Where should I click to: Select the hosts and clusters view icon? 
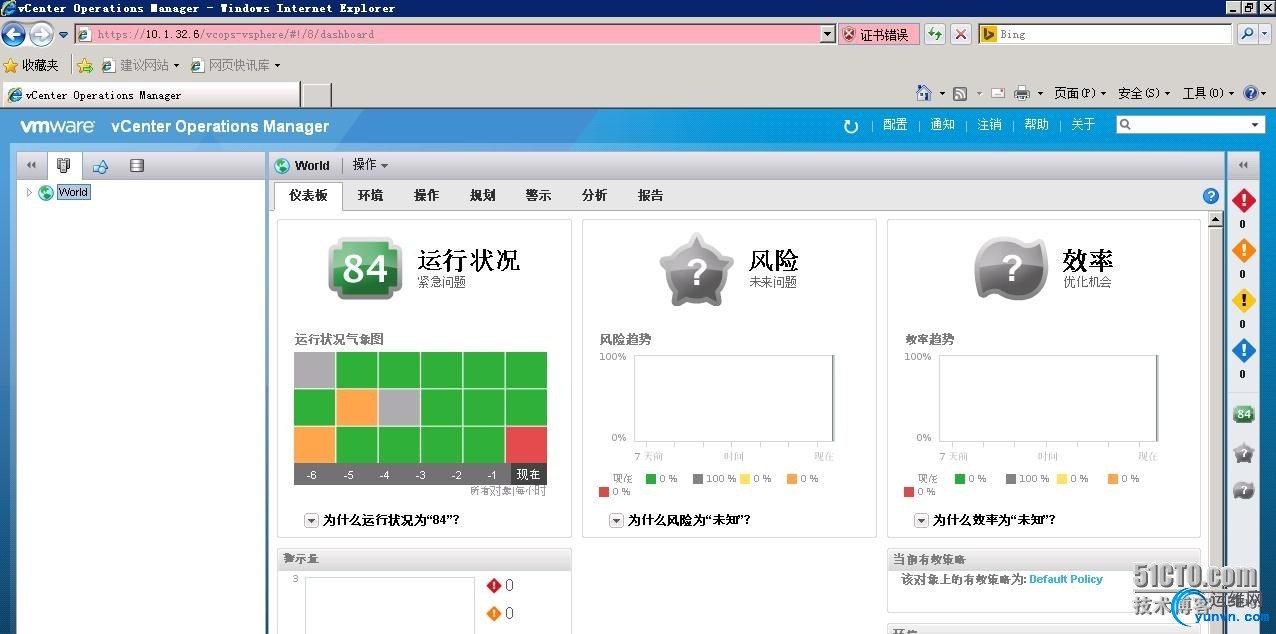(63, 166)
